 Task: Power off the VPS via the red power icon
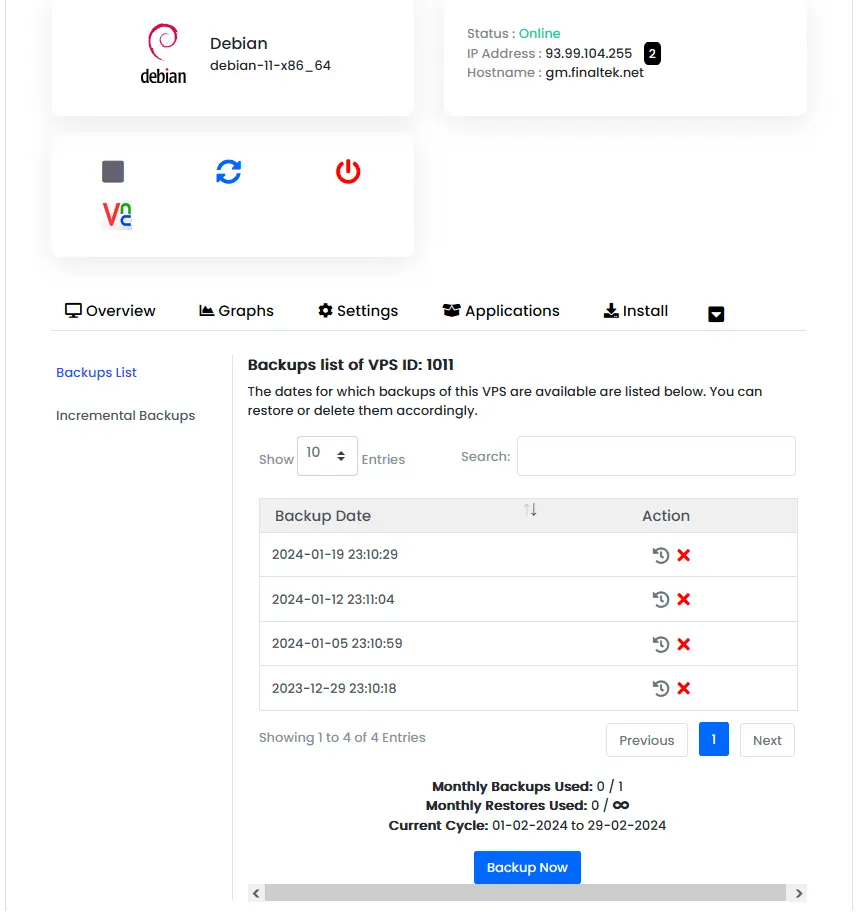[347, 171]
